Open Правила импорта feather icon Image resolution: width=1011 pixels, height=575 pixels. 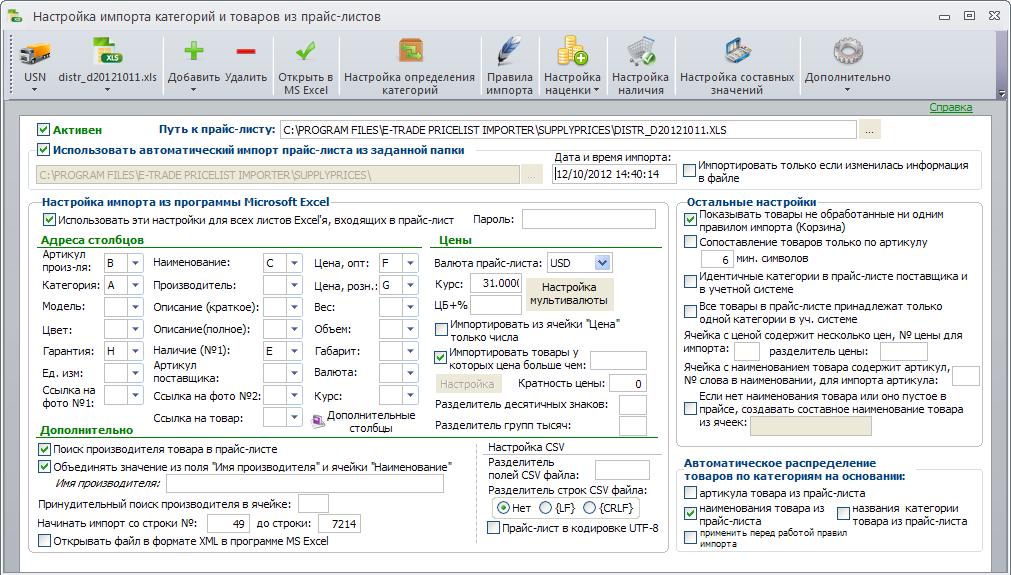coord(509,52)
